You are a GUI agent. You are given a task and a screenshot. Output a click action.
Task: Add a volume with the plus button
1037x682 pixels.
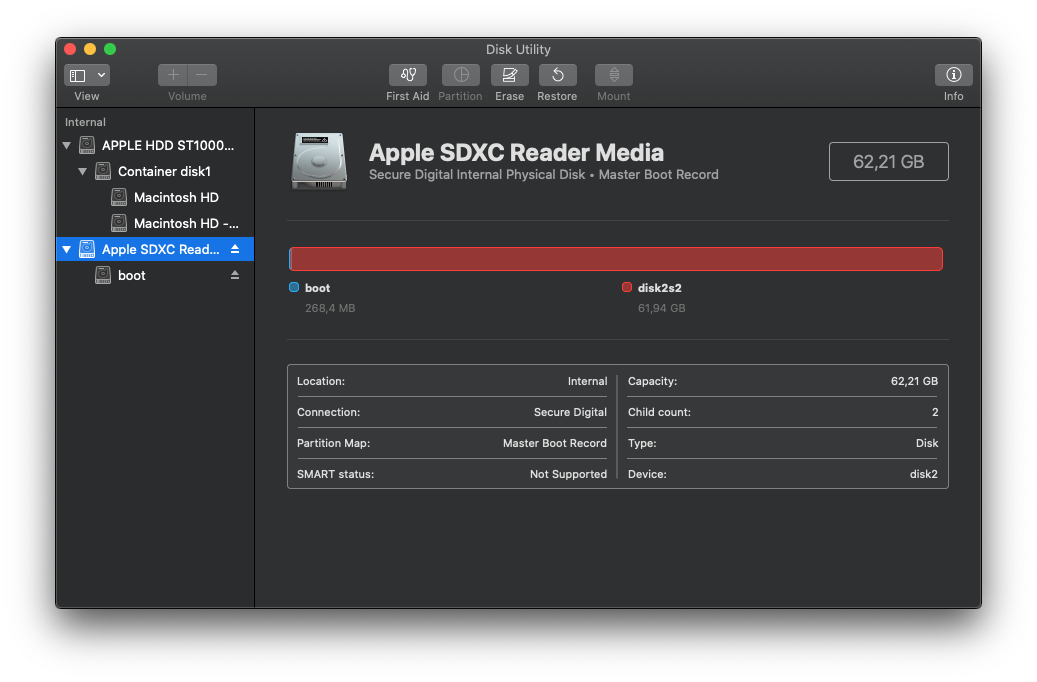pos(173,75)
